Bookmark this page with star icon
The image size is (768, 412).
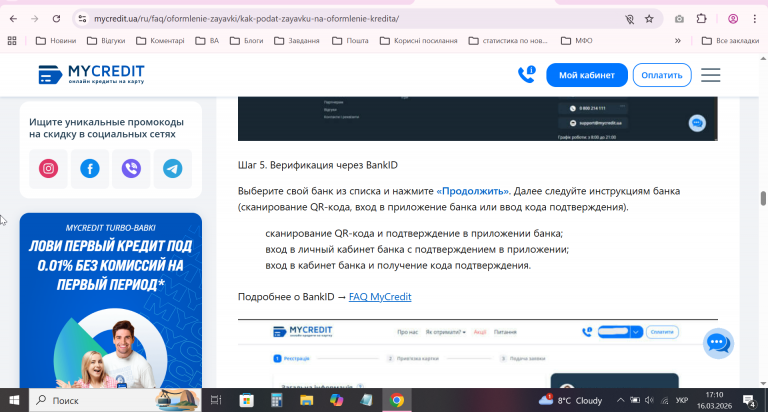[x=649, y=19]
